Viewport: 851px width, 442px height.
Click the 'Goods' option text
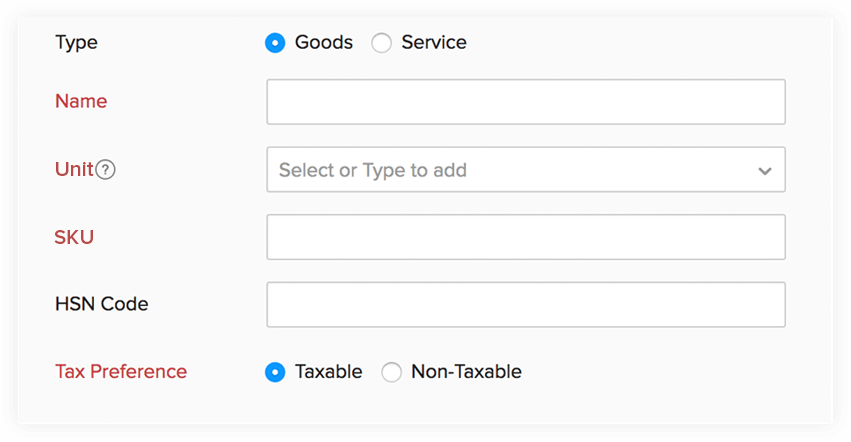pos(324,43)
